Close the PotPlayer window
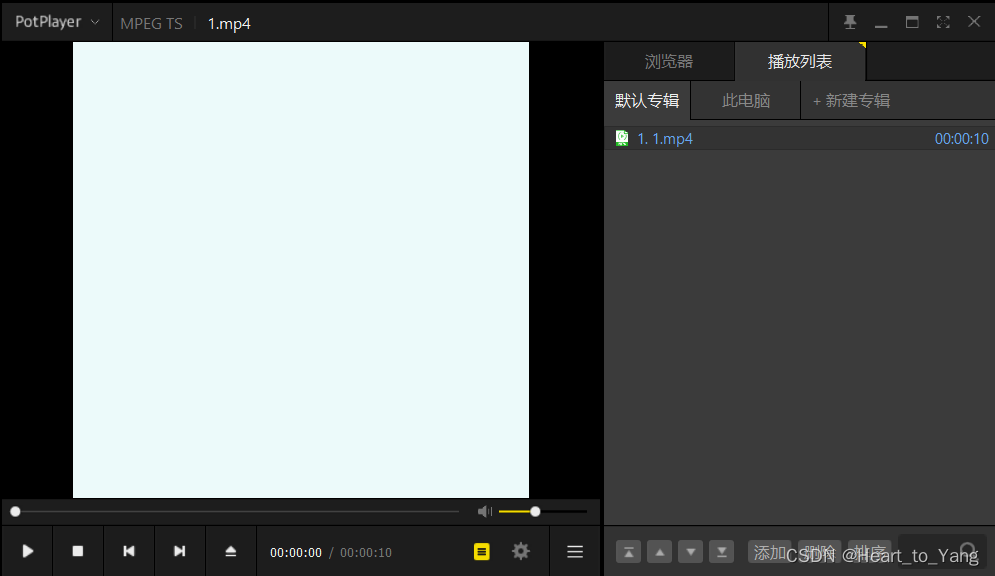Image resolution: width=995 pixels, height=576 pixels. [x=974, y=22]
